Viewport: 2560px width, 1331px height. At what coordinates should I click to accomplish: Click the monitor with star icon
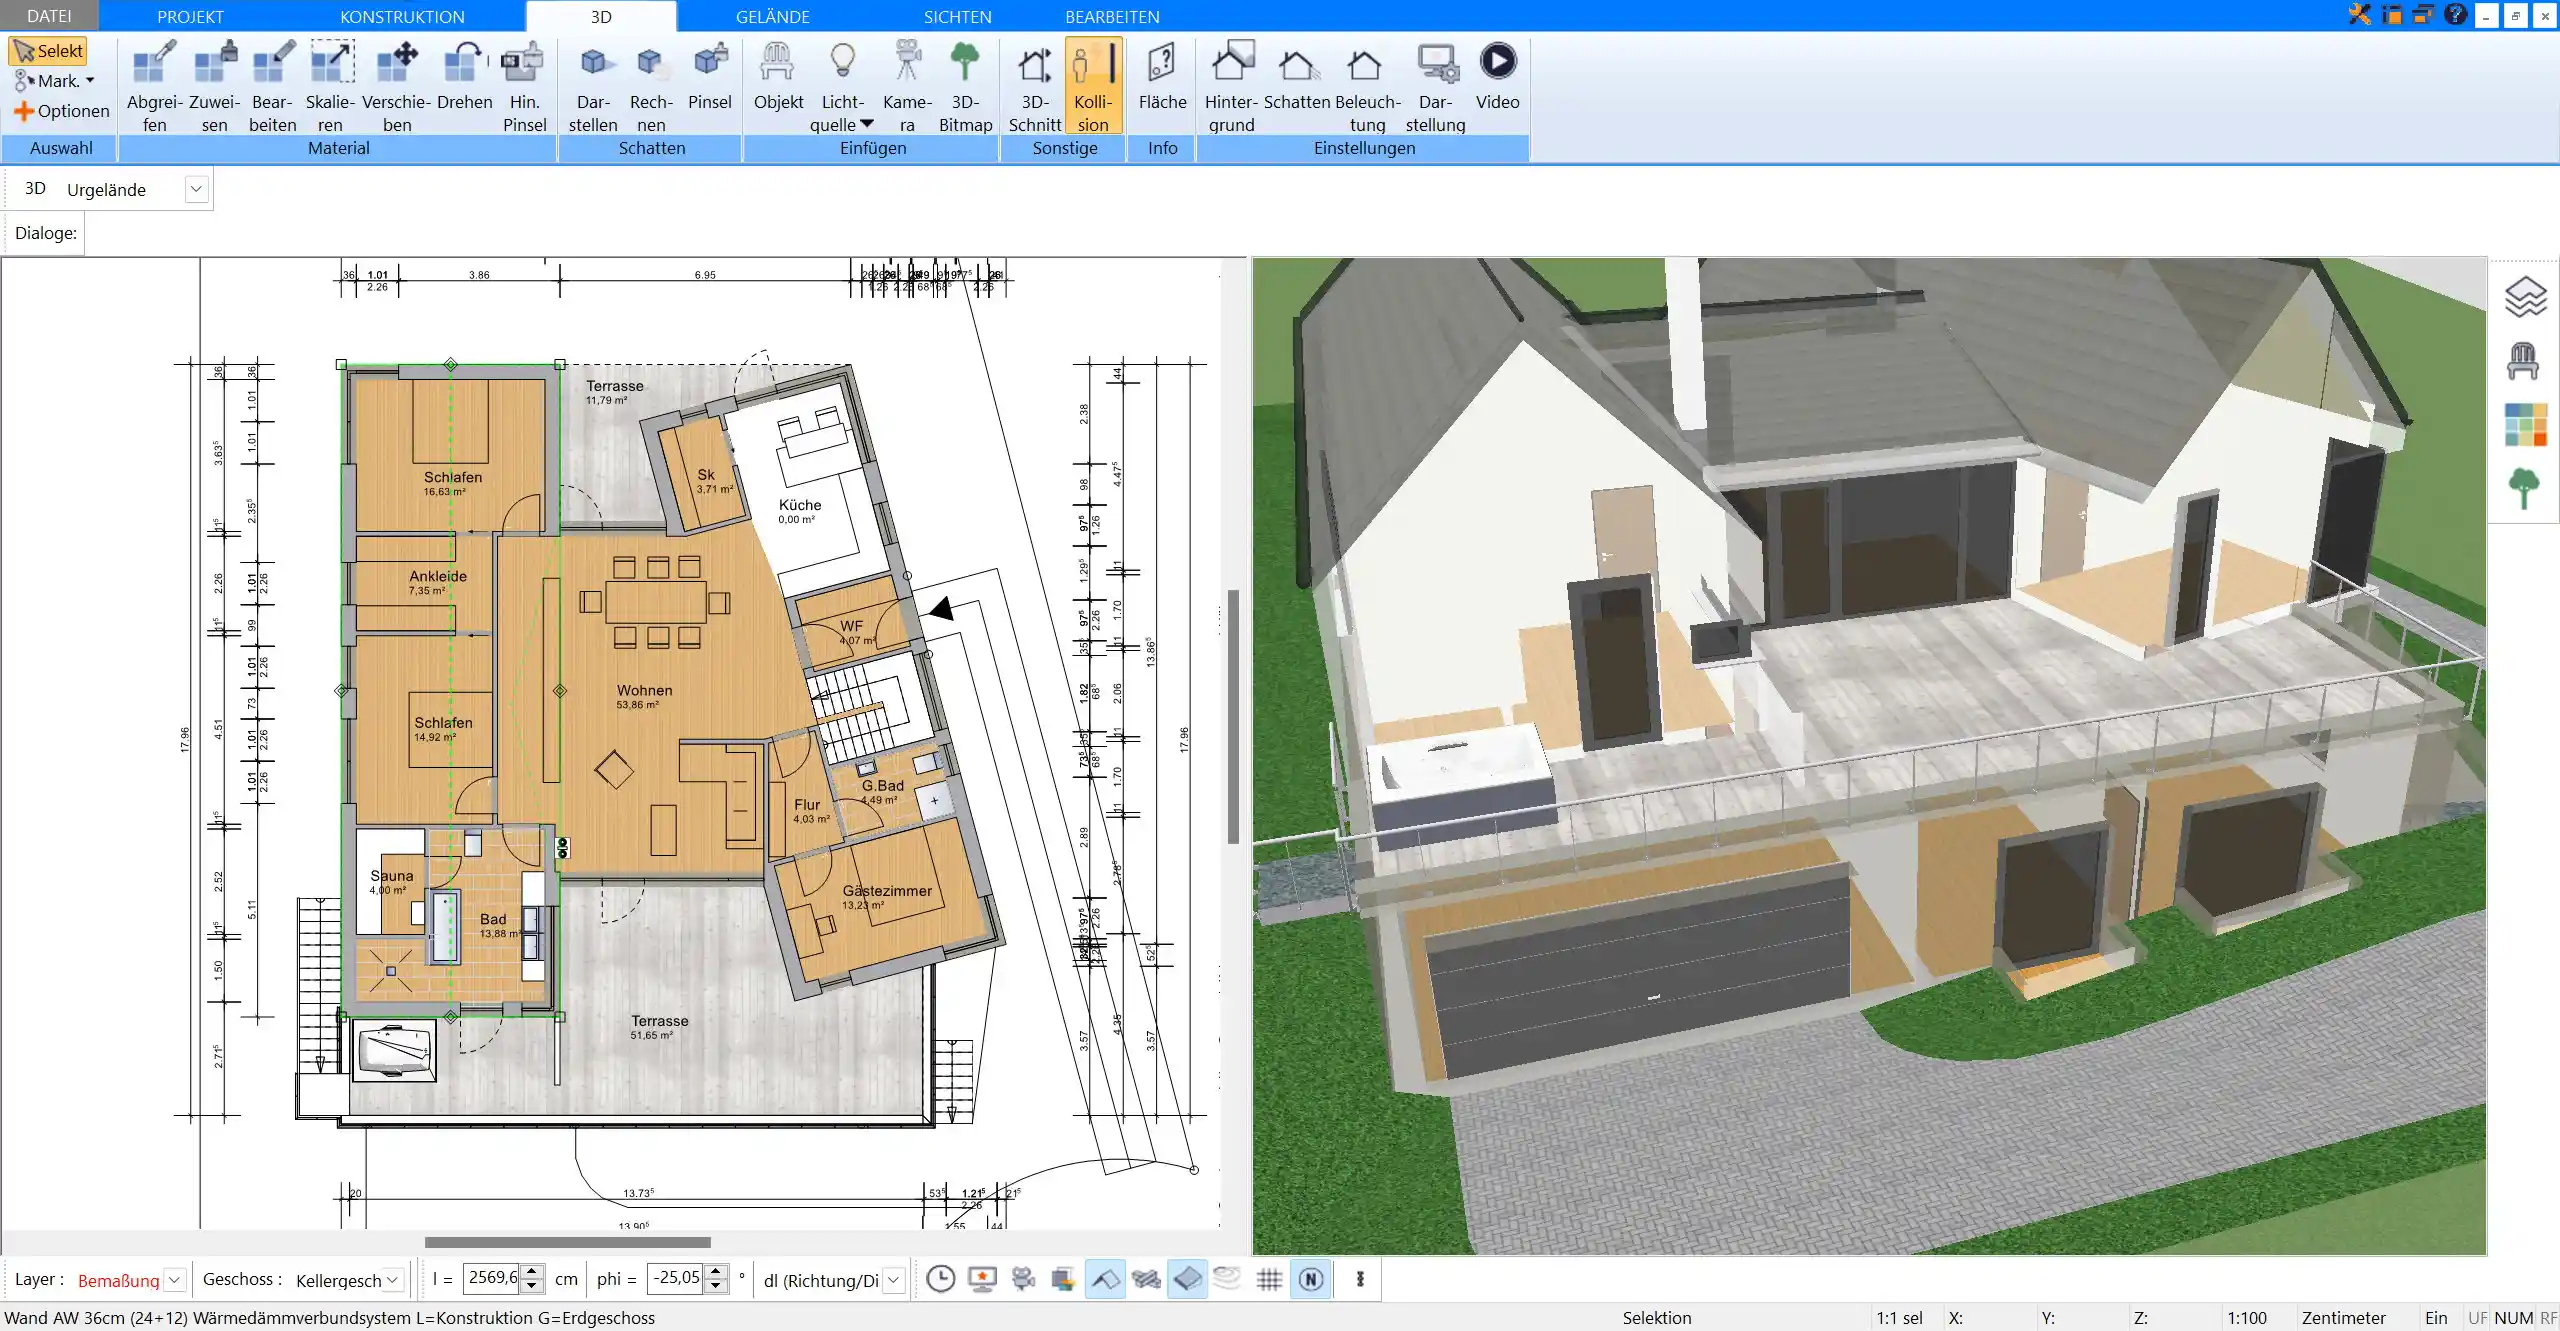[982, 1279]
